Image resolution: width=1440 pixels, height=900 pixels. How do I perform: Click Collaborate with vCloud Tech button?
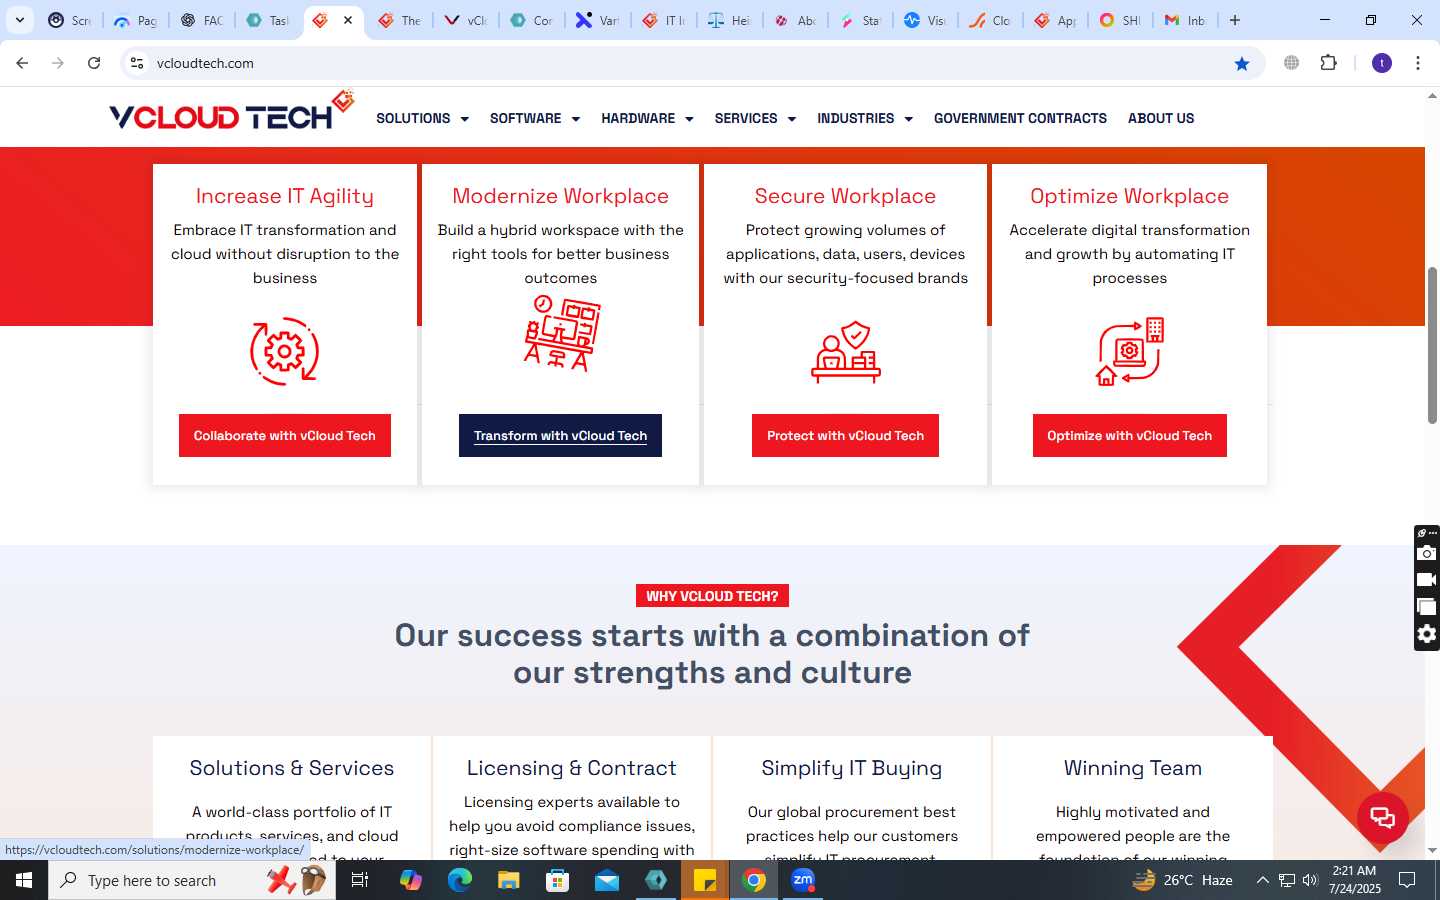[285, 436]
